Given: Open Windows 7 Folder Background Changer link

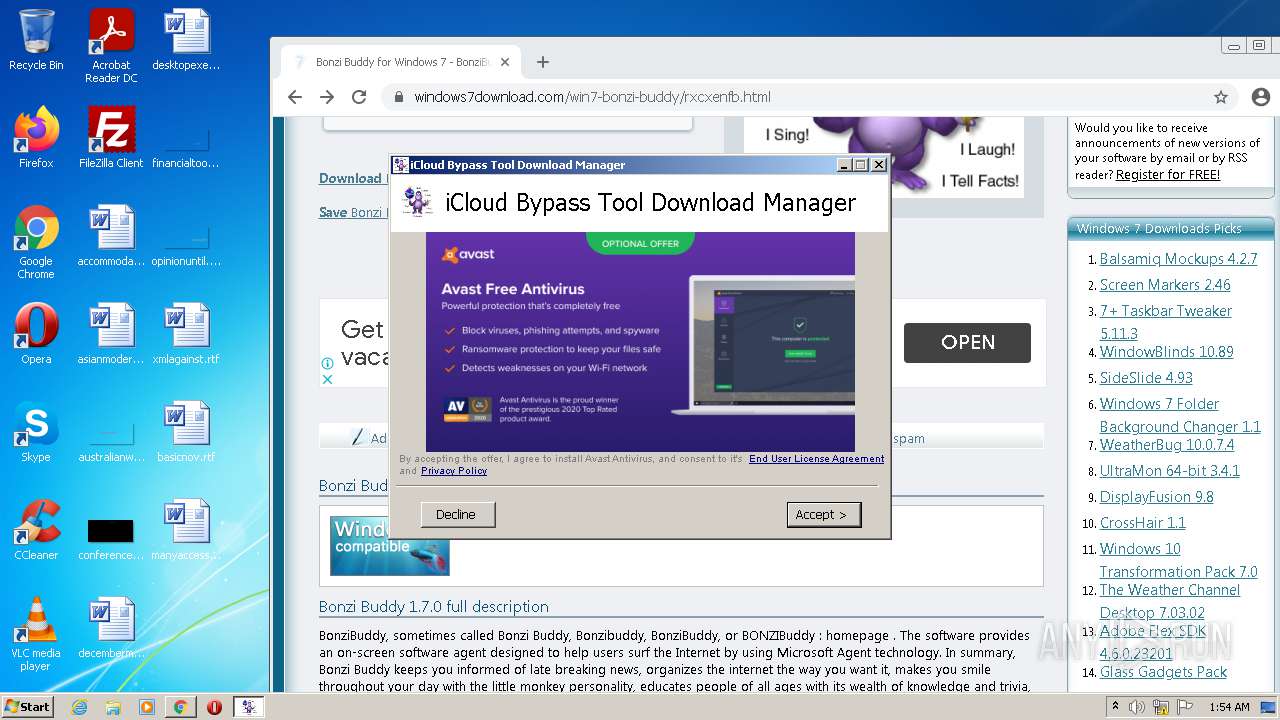Looking at the screenshot, I should tap(1180, 415).
